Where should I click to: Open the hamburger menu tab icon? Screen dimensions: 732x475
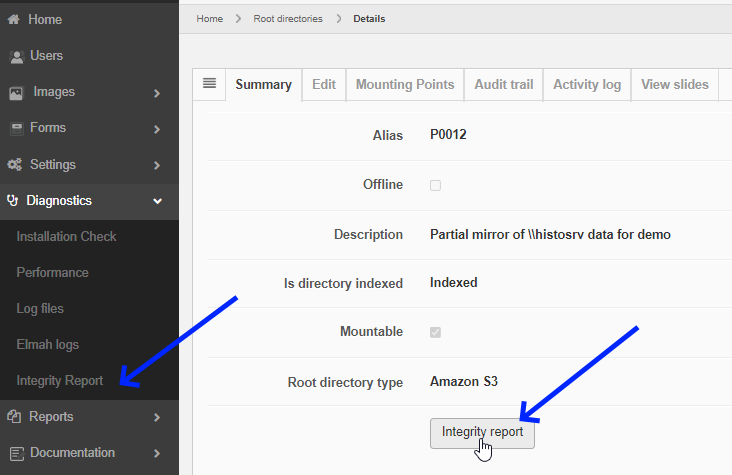[209, 84]
